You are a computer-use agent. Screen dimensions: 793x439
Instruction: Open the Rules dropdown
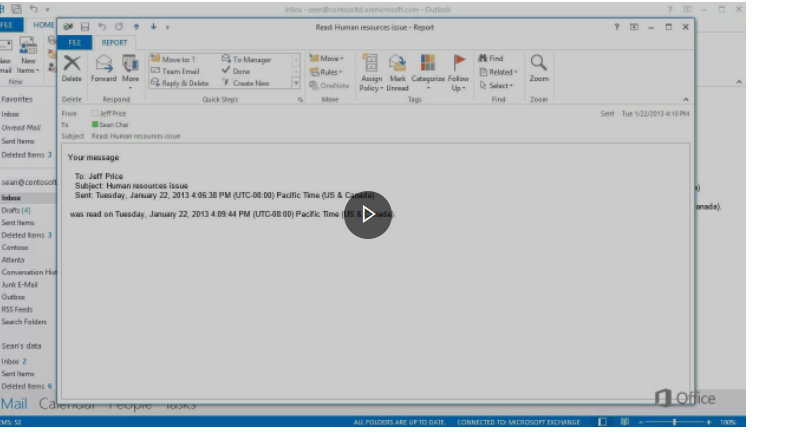(x=326, y=72)
